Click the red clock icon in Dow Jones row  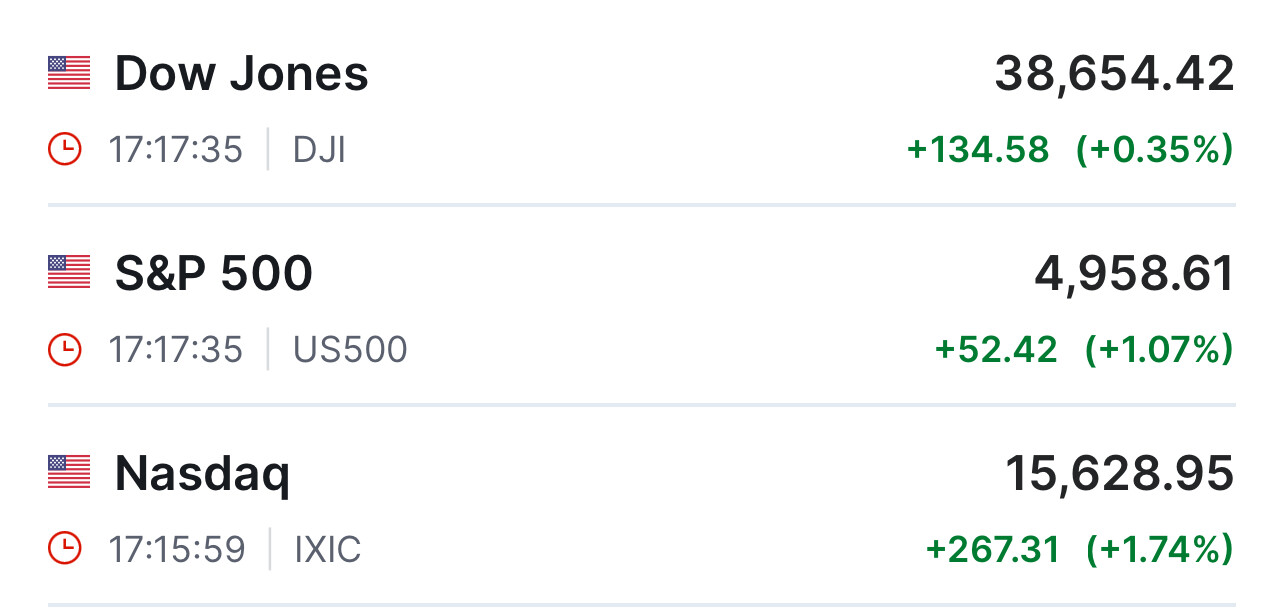click(x=65, y=150)
